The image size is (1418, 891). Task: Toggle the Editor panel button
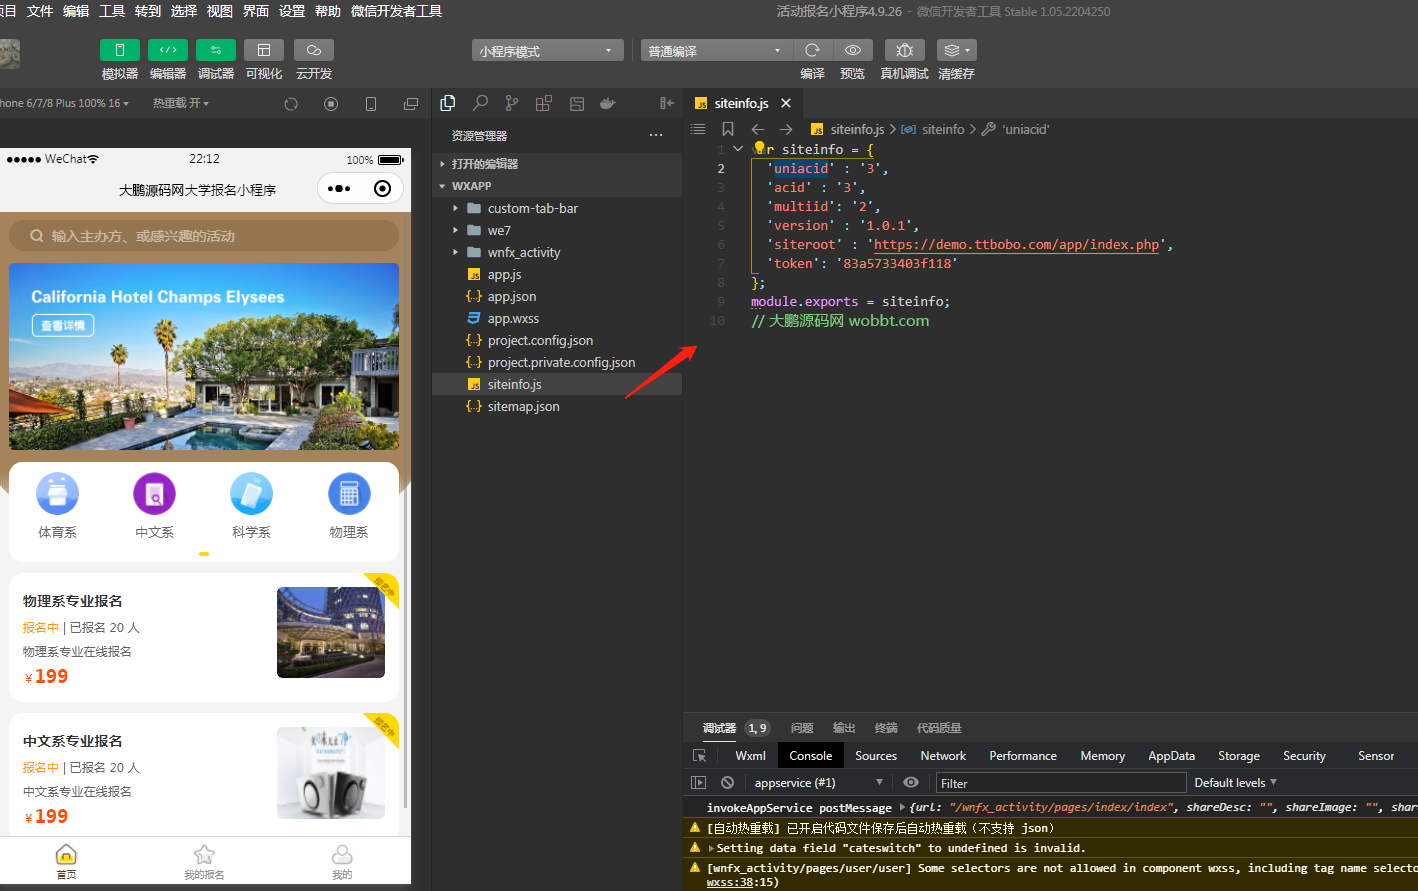pyautogui.click(x=167, y=50)
